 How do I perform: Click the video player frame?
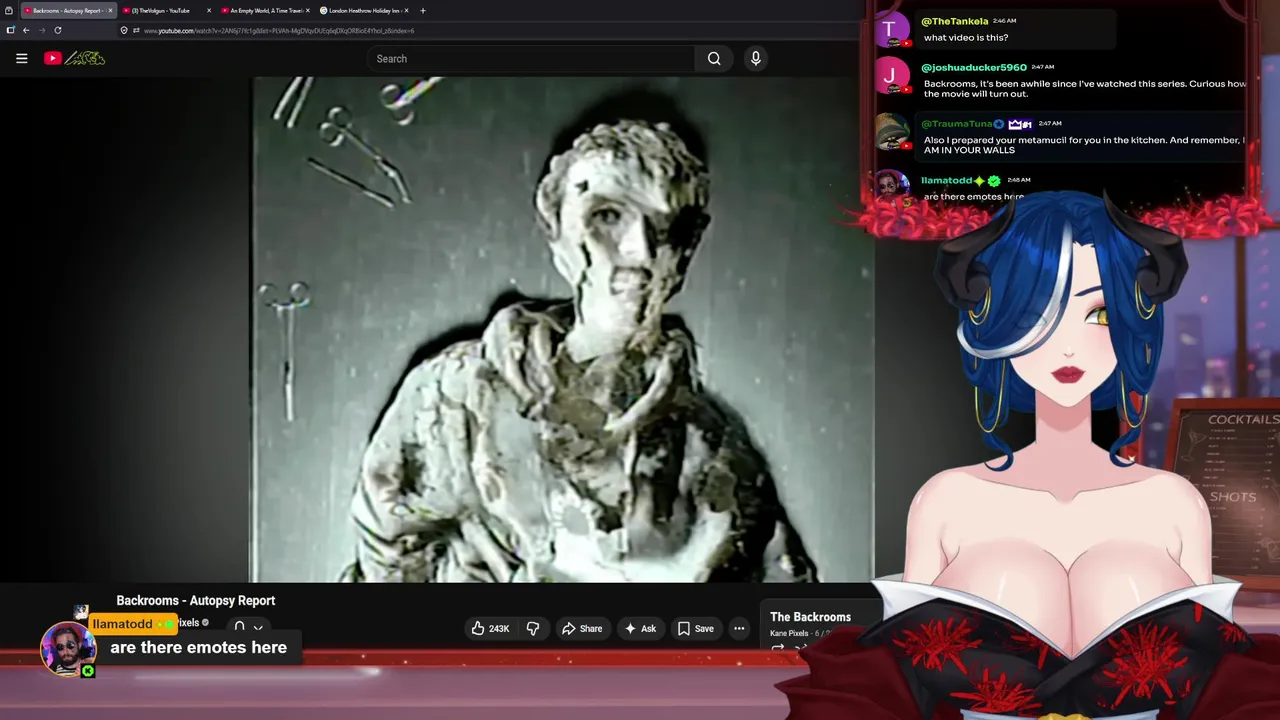[437, 330]
